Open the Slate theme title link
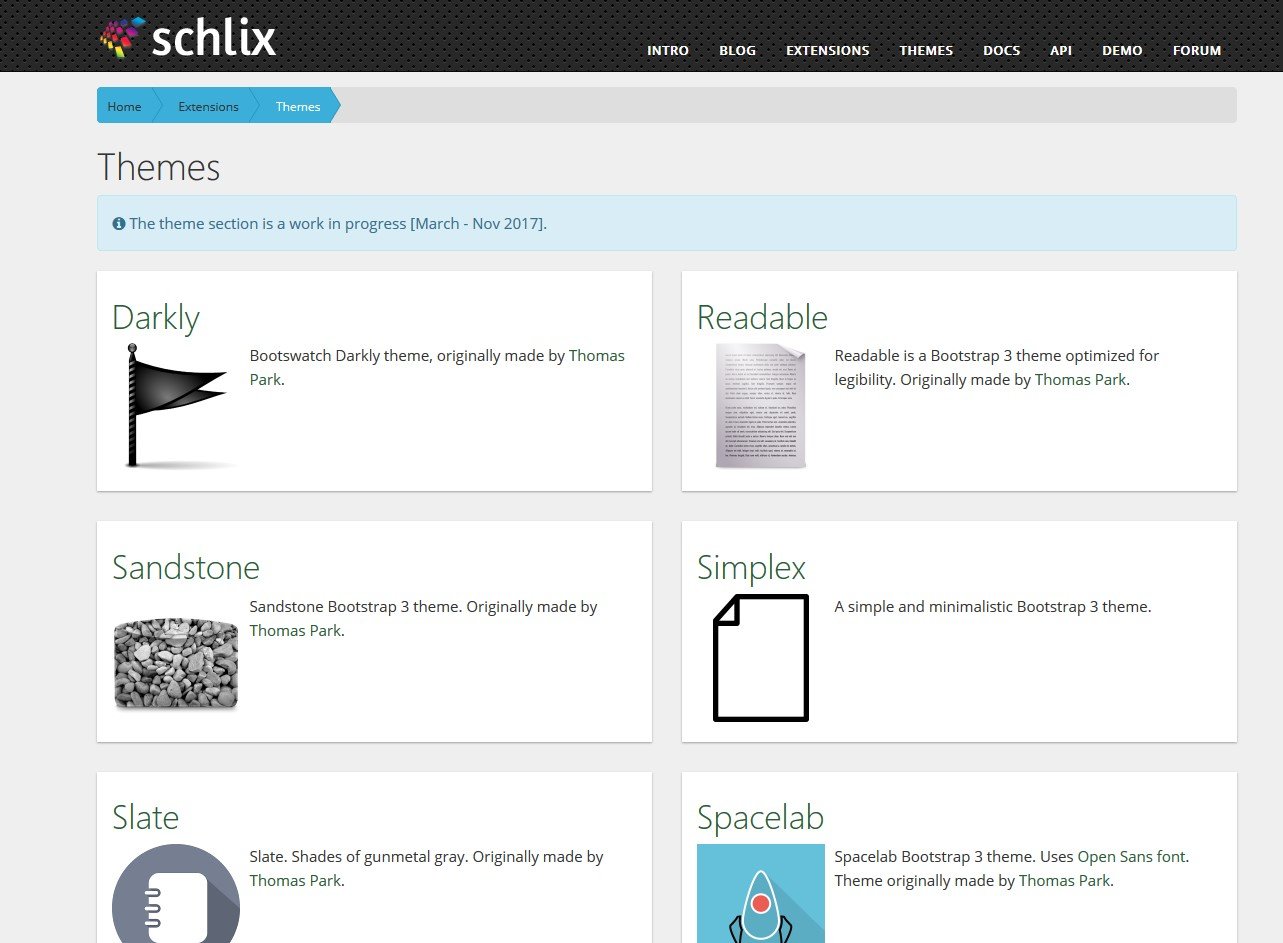 coord(145,817)
